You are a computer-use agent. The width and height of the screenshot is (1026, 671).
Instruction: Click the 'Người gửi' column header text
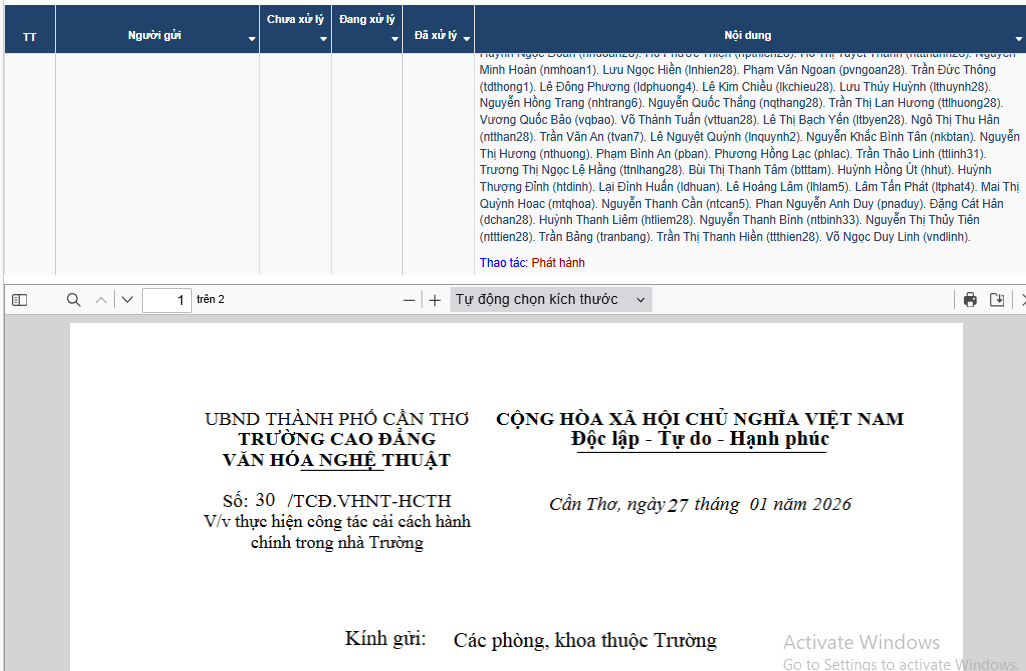click(154, 36)
